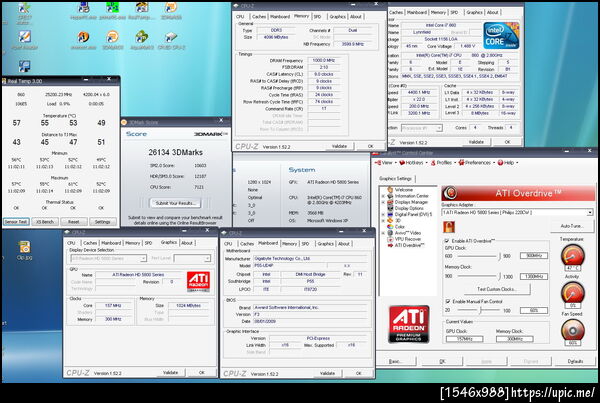This screenshot has height=403, width=600.
Task: Click the Temperature gauge in ATI Overdrive
Action: pos(572,256)
